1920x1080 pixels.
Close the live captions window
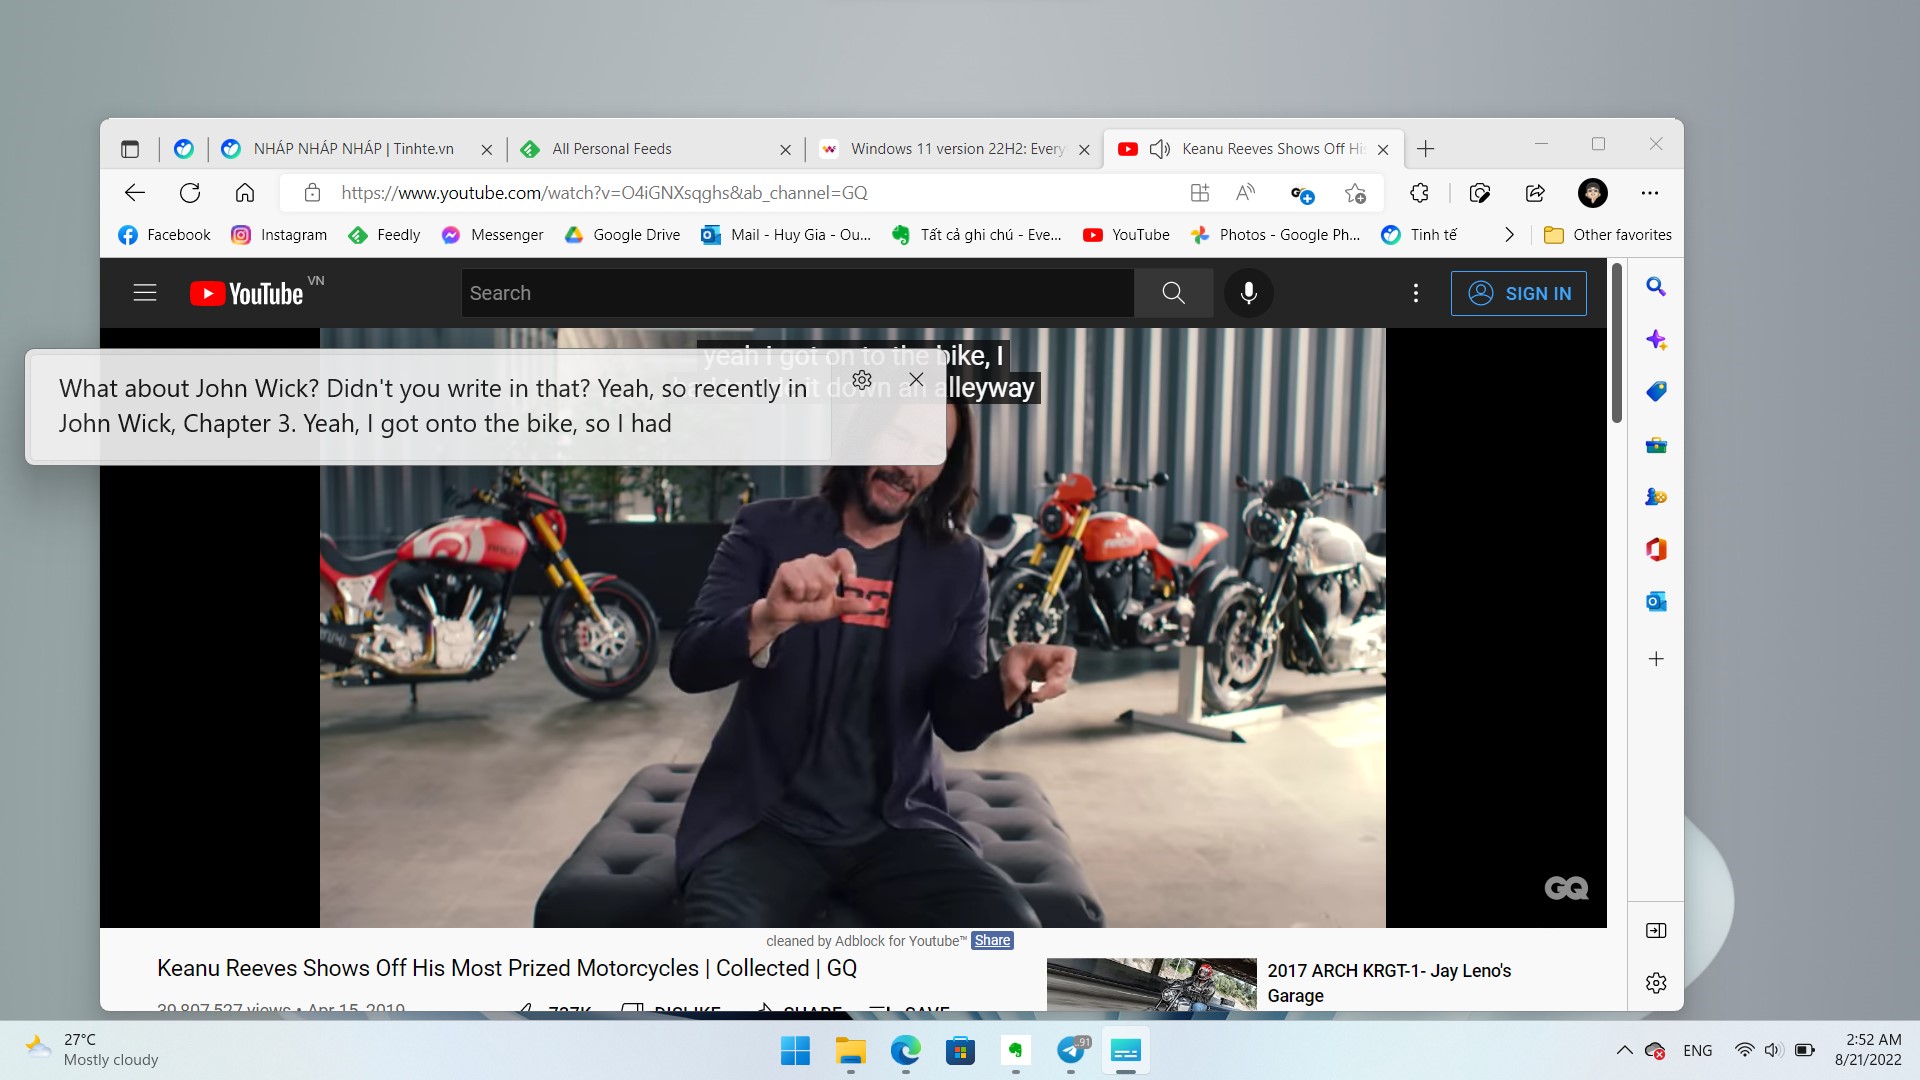click(x=916, y=380)
